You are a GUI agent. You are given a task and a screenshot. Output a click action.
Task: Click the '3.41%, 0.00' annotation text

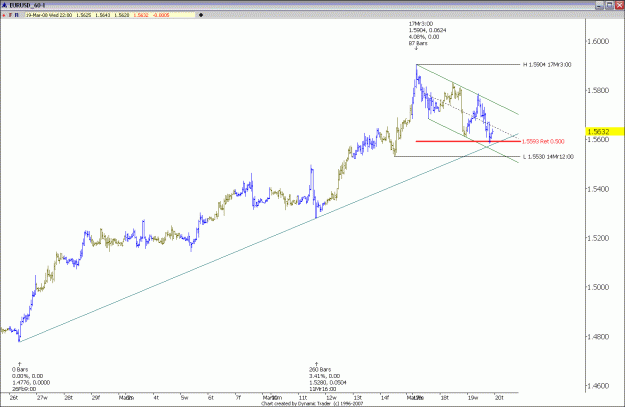click(324, 376)
